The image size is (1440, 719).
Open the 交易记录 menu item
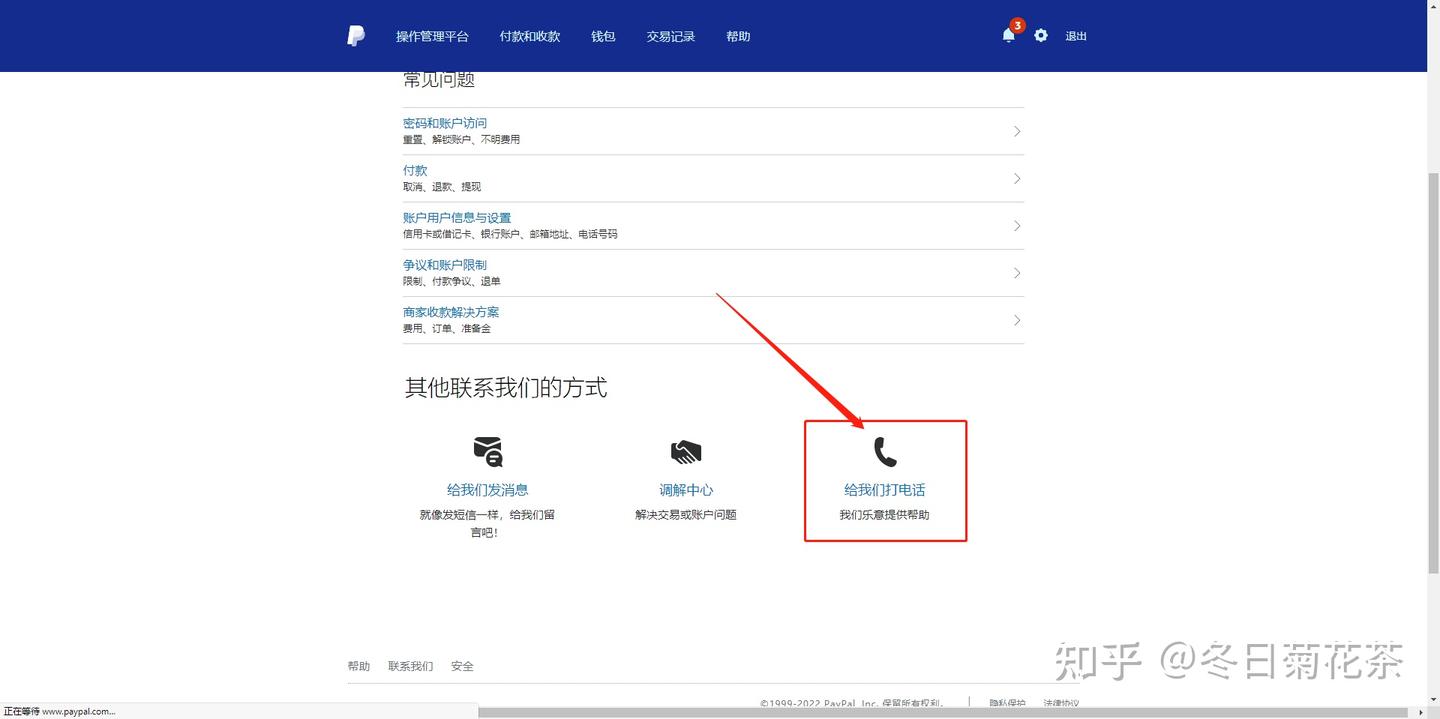(x=670, y=36)
